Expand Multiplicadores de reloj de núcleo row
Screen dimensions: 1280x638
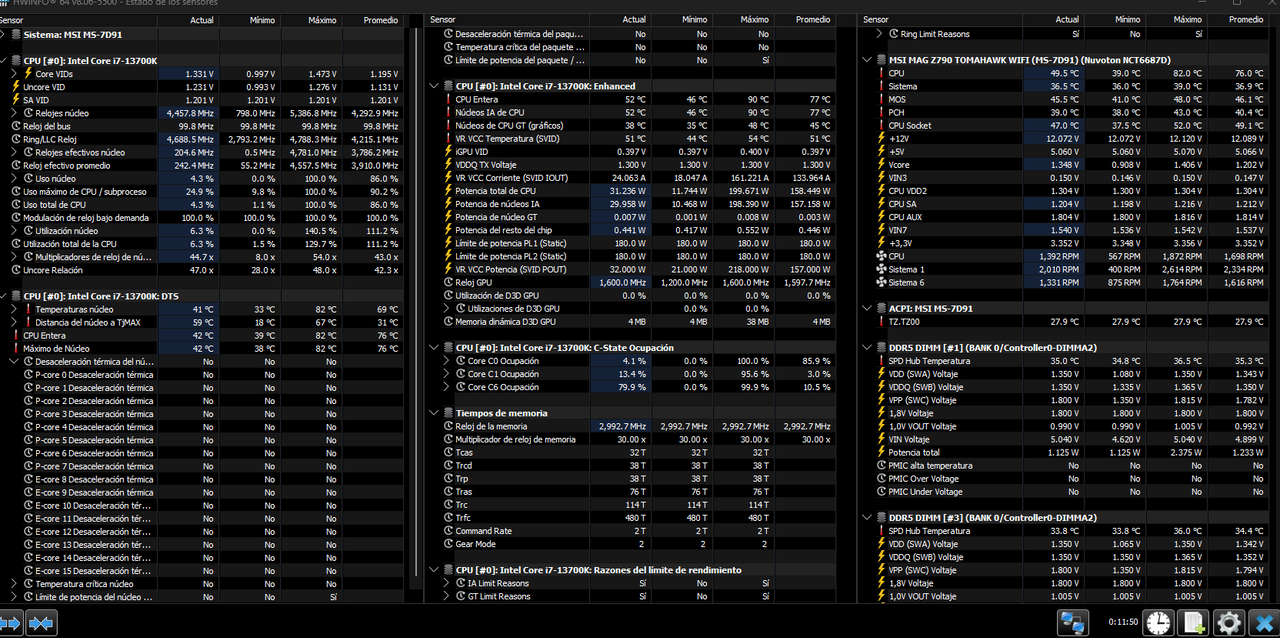click(14, 257)
